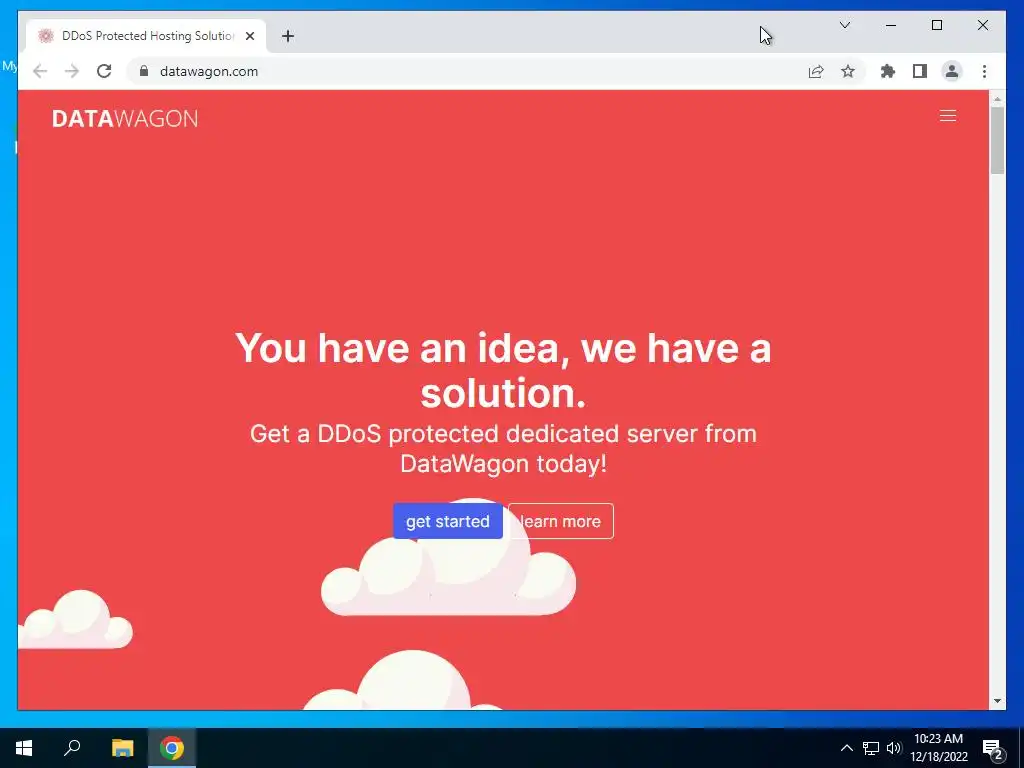Open Windows taskbar search
Screen dimensions: 1024x768
(72, 748)
